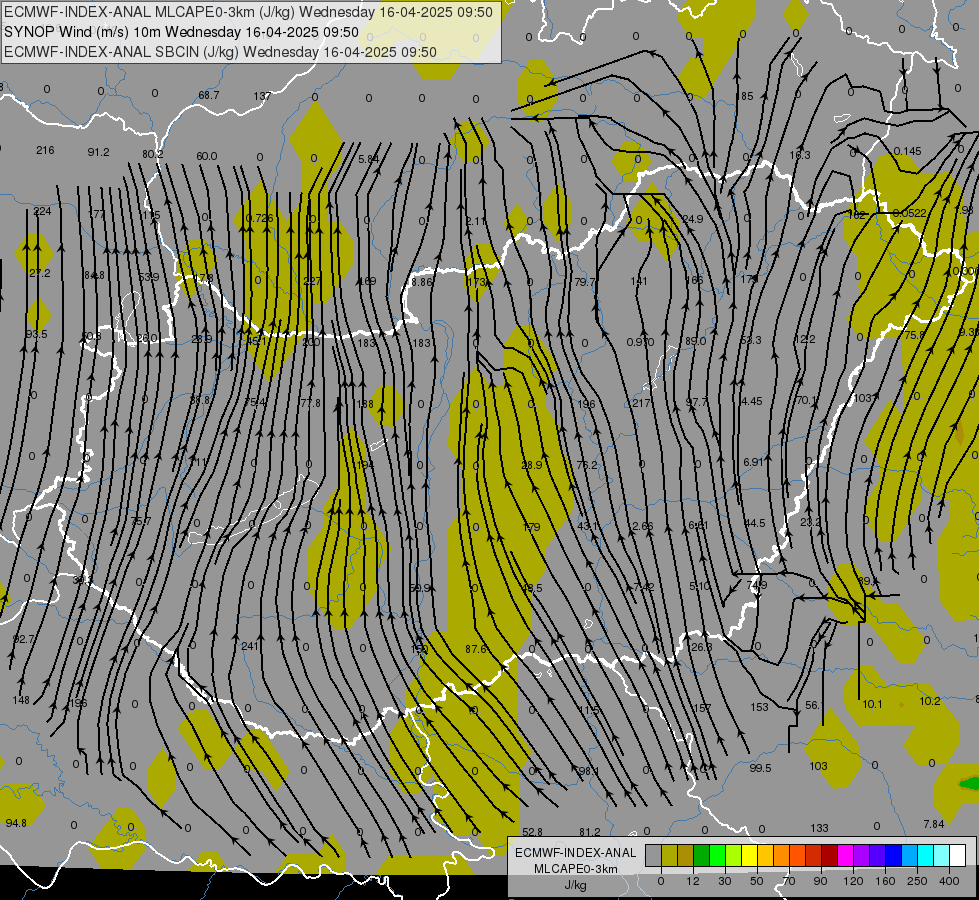The width and height of the screenshot is (979, 900).
Task: Click the map value 87.6
Action: [x=476, y=650]
